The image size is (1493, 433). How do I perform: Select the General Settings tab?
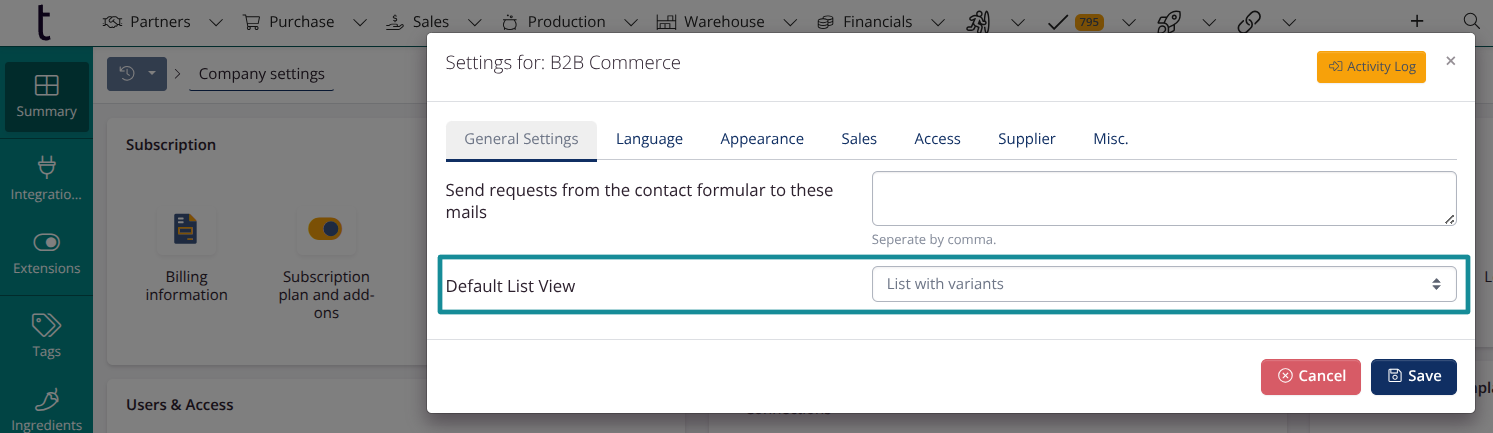(x=521, y=140)
